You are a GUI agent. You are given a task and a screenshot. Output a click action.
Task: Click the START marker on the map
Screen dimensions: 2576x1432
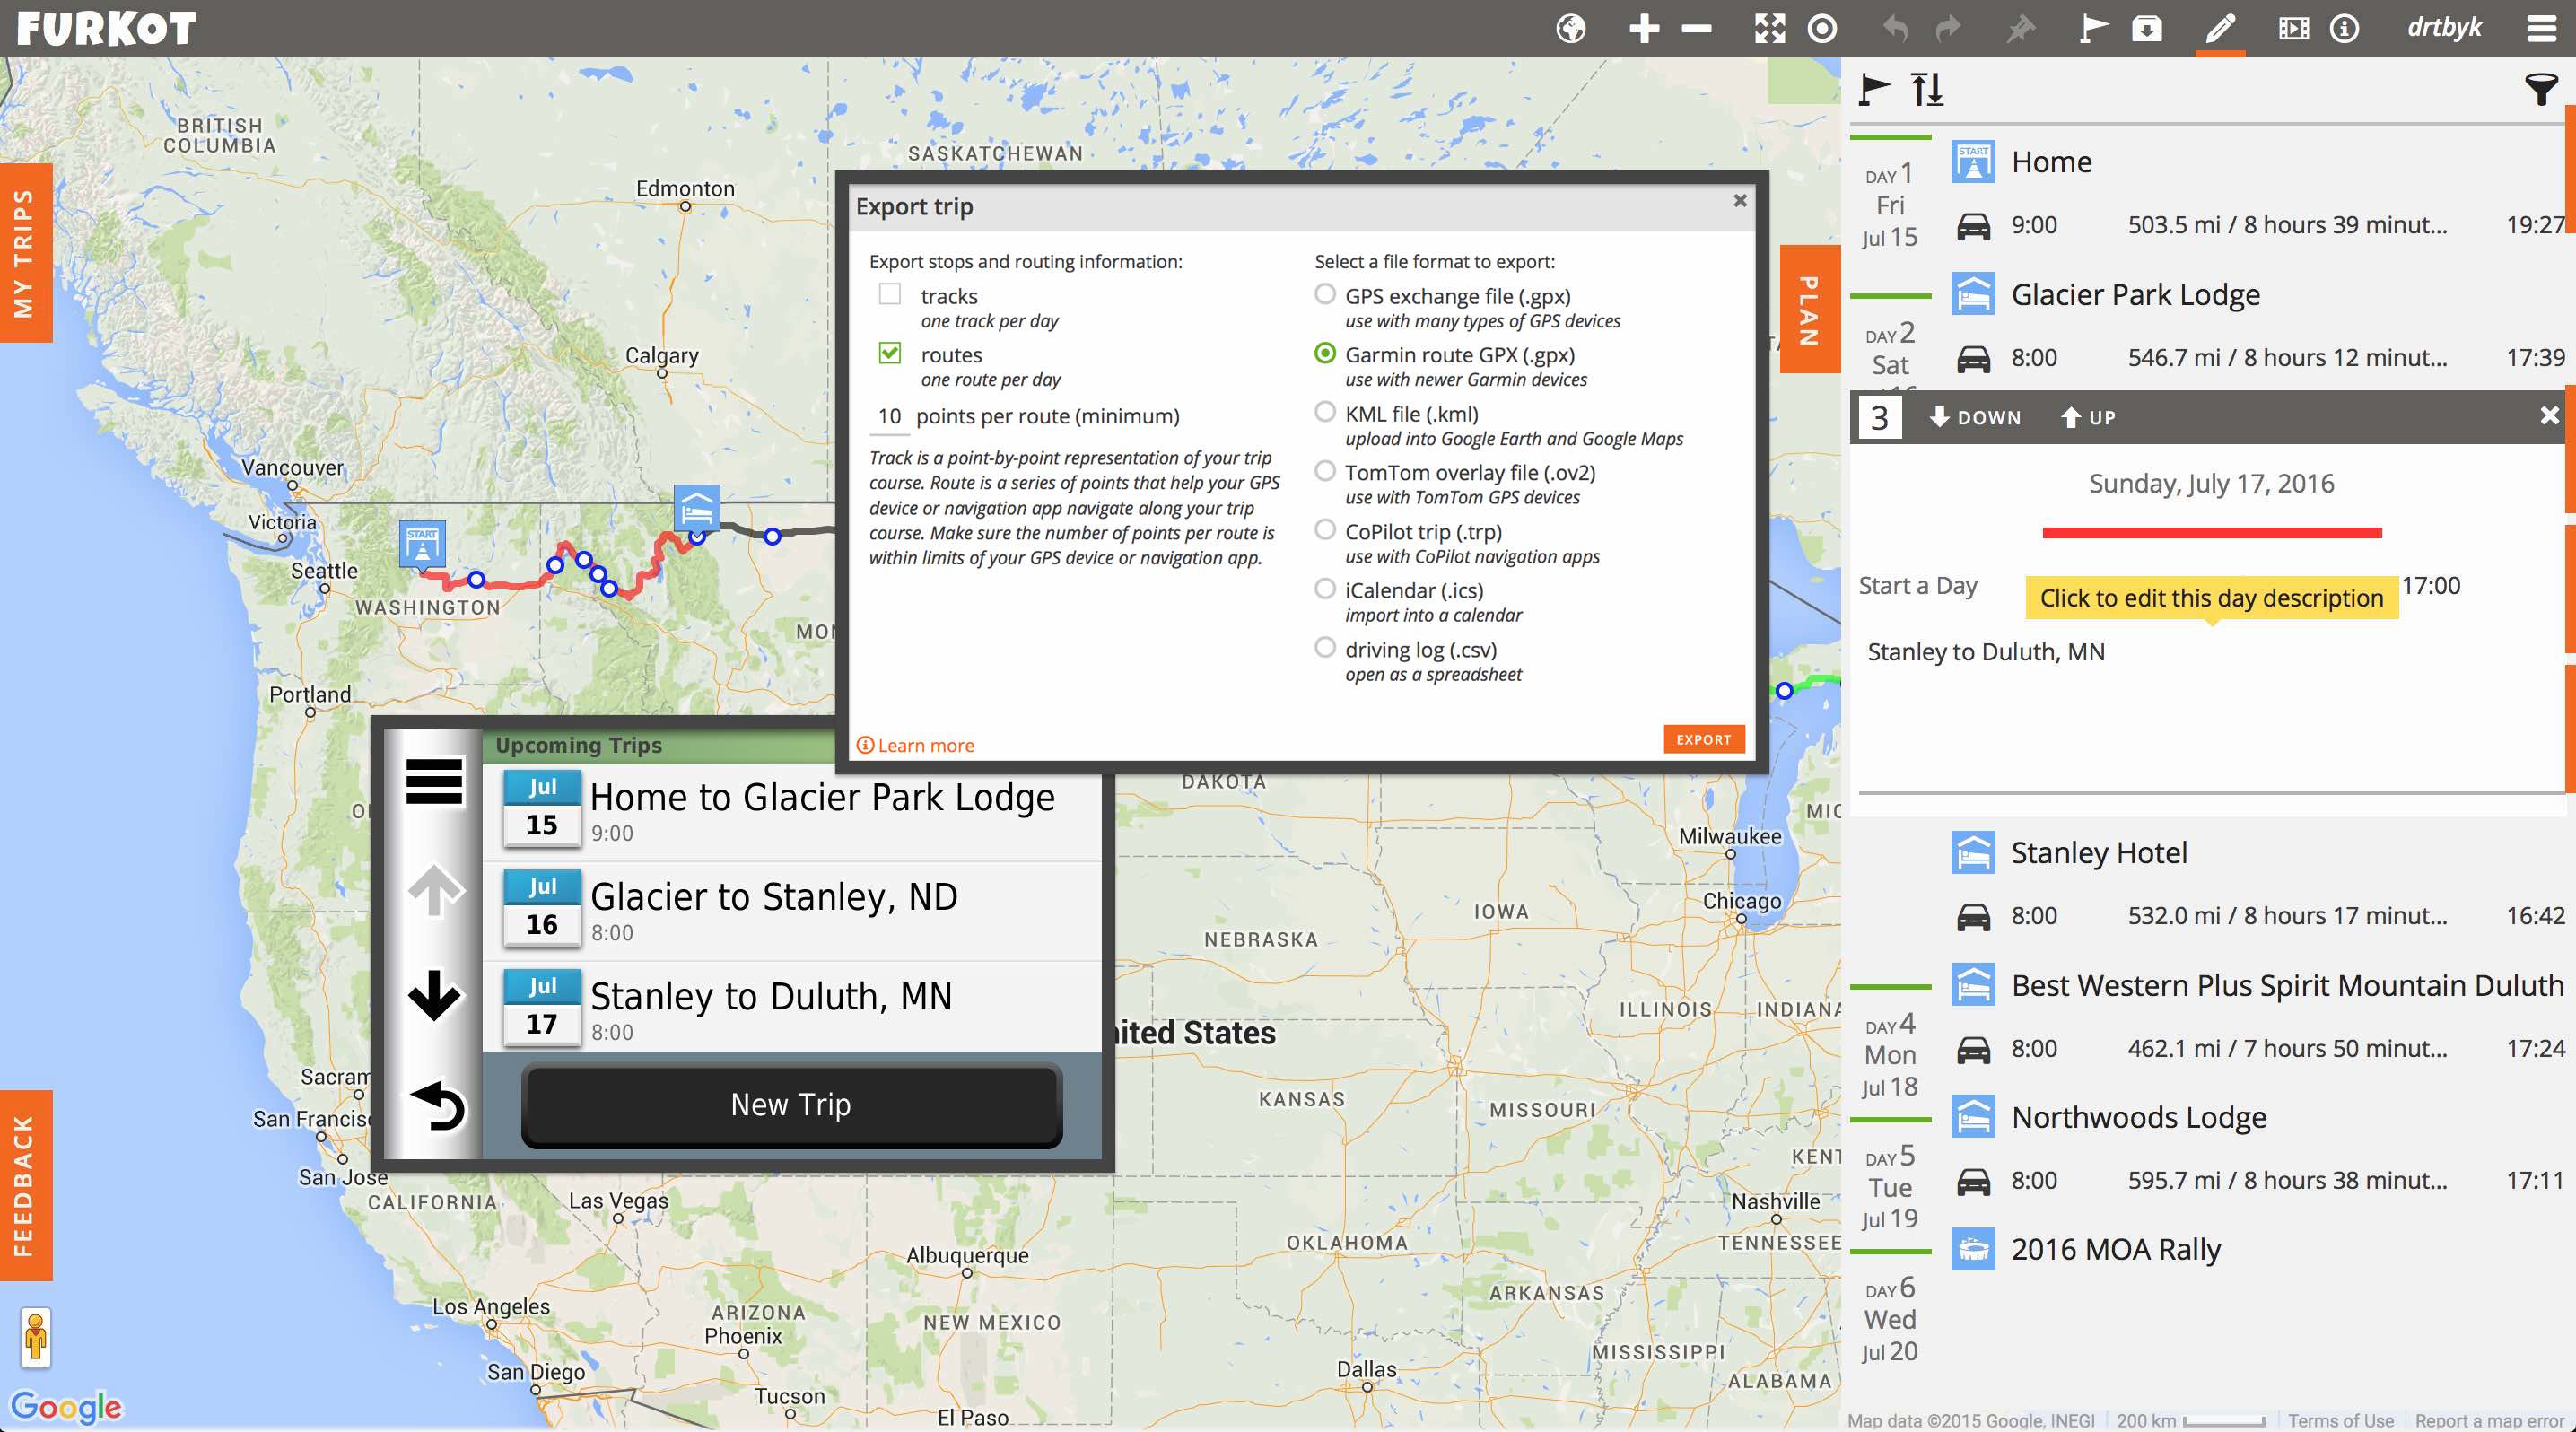point(422,545)
